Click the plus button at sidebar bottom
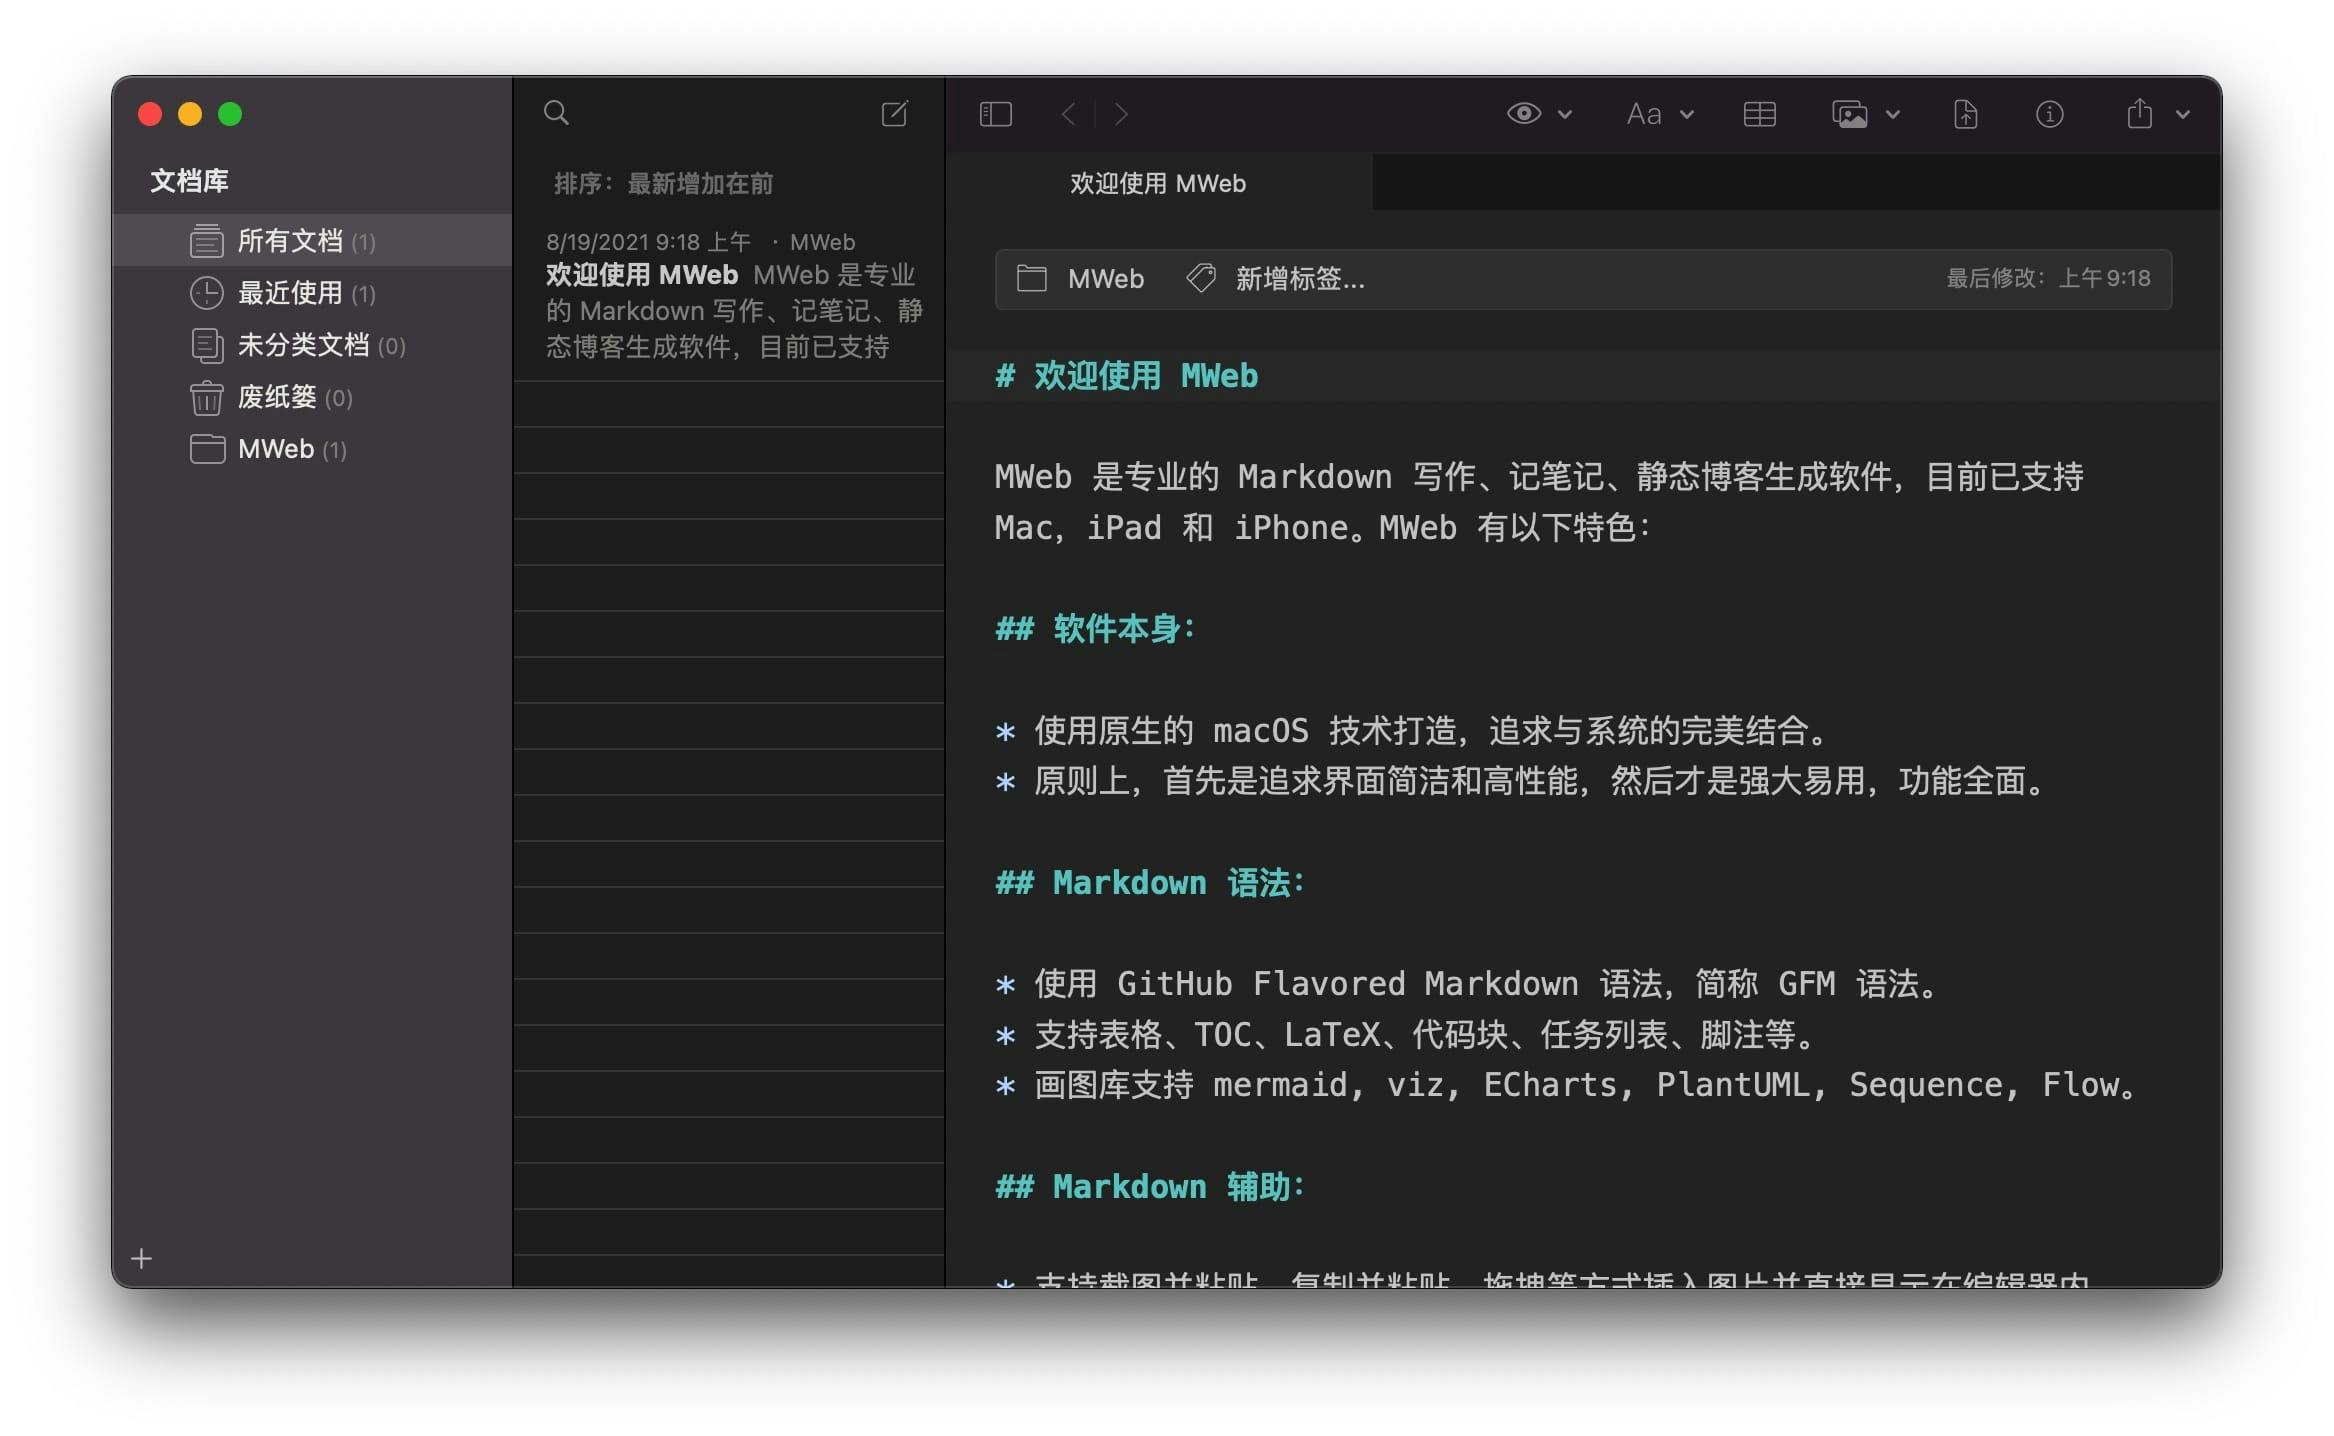 click(142, 1258)
